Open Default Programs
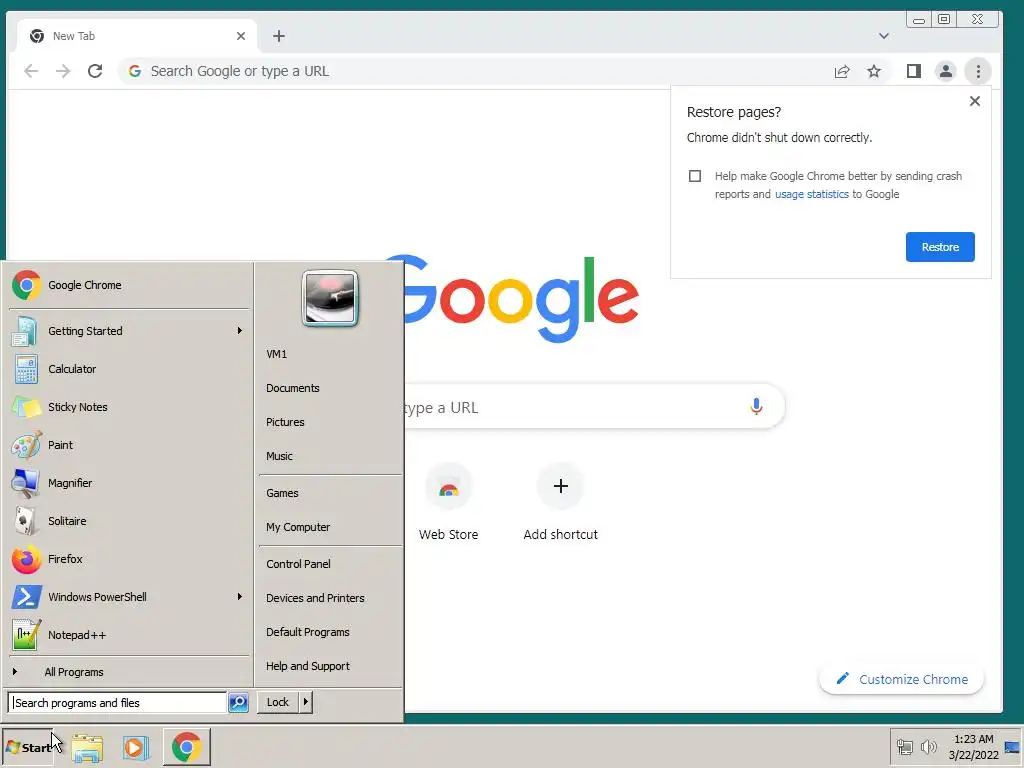Image resolution: width=1024 pixels, height=768 pixels. point(330,632)
